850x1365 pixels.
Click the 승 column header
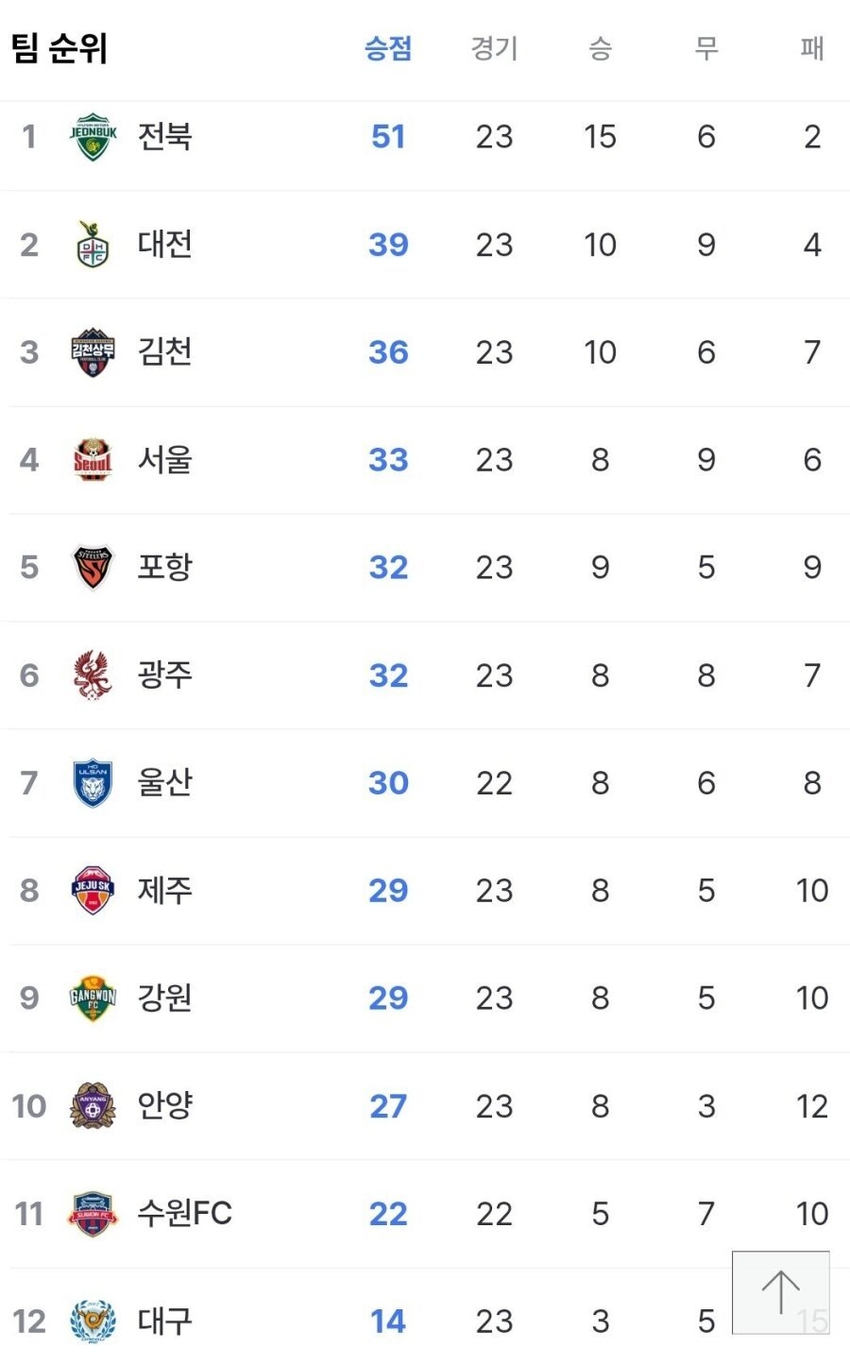[600, 48]
